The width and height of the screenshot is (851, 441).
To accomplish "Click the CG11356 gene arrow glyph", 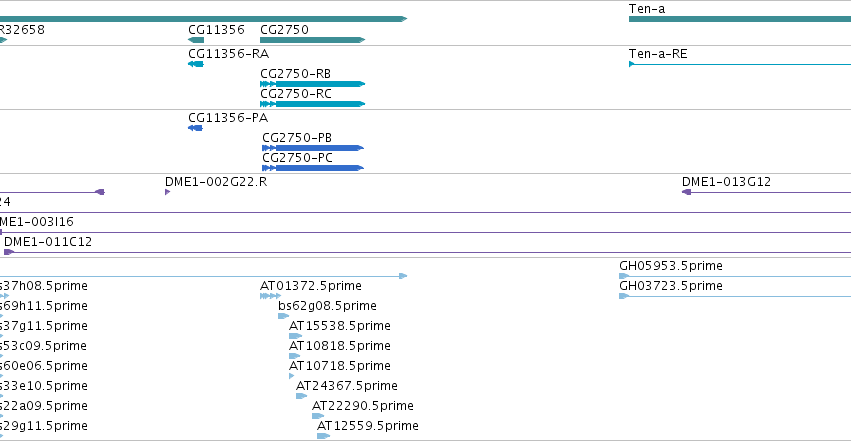I will tap(196, 40).
